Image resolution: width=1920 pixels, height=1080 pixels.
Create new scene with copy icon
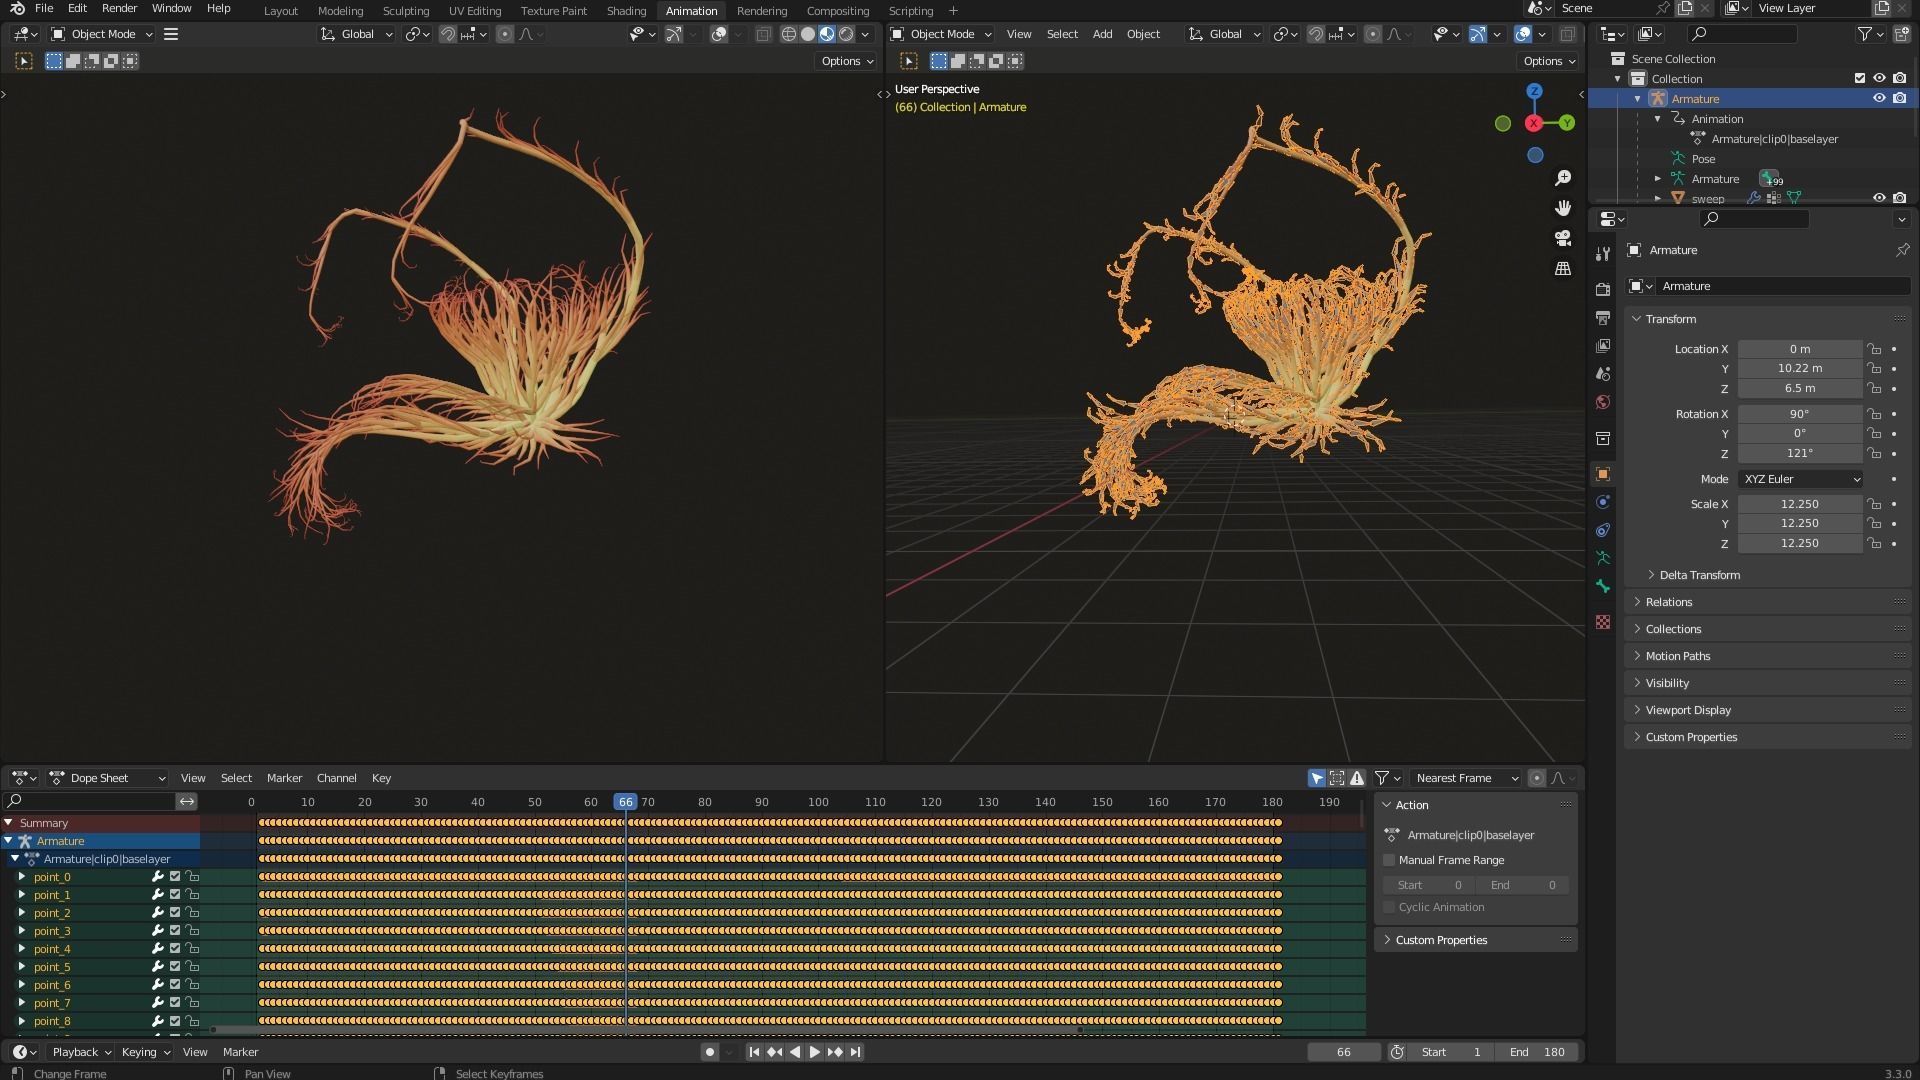pyautogui.click(x=1685, y=8)
